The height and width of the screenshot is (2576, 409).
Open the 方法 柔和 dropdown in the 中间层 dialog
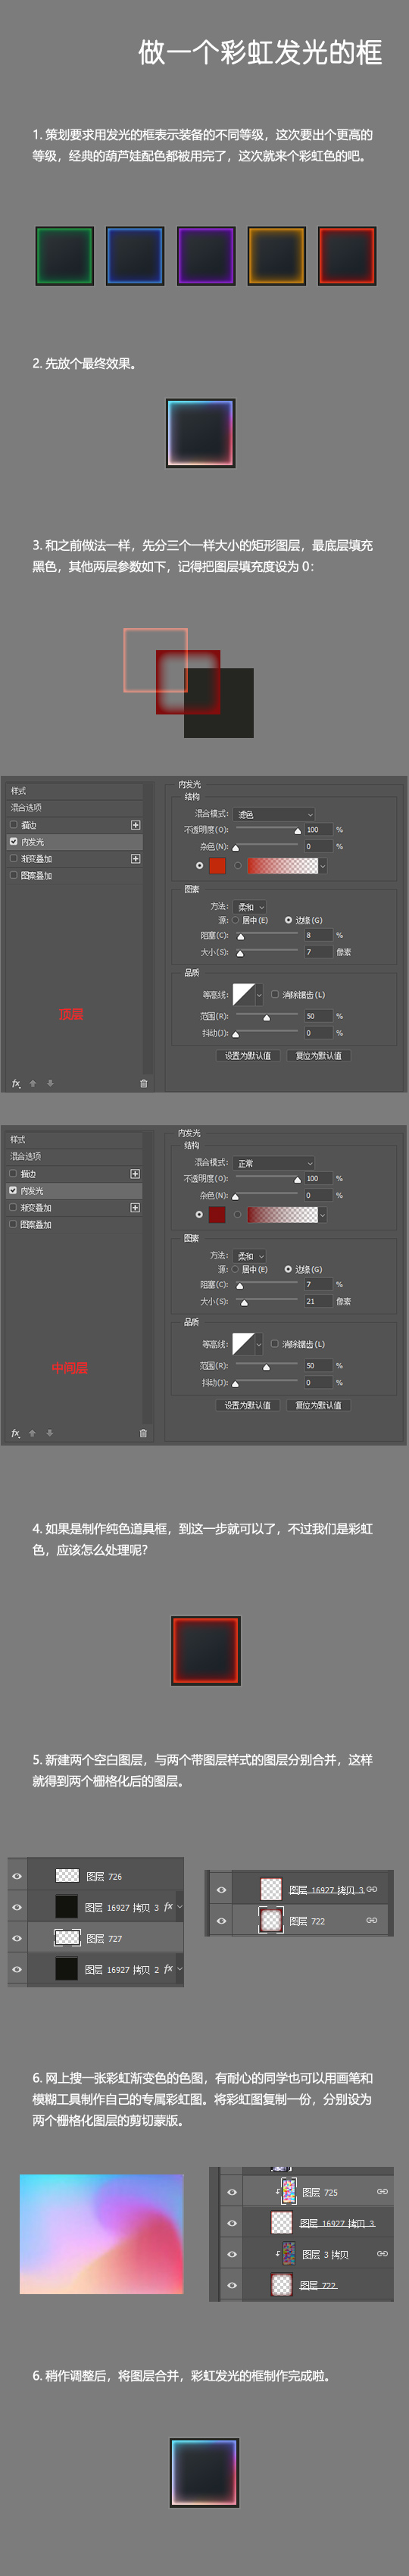pyautogui.click(x=250, y=1256)
